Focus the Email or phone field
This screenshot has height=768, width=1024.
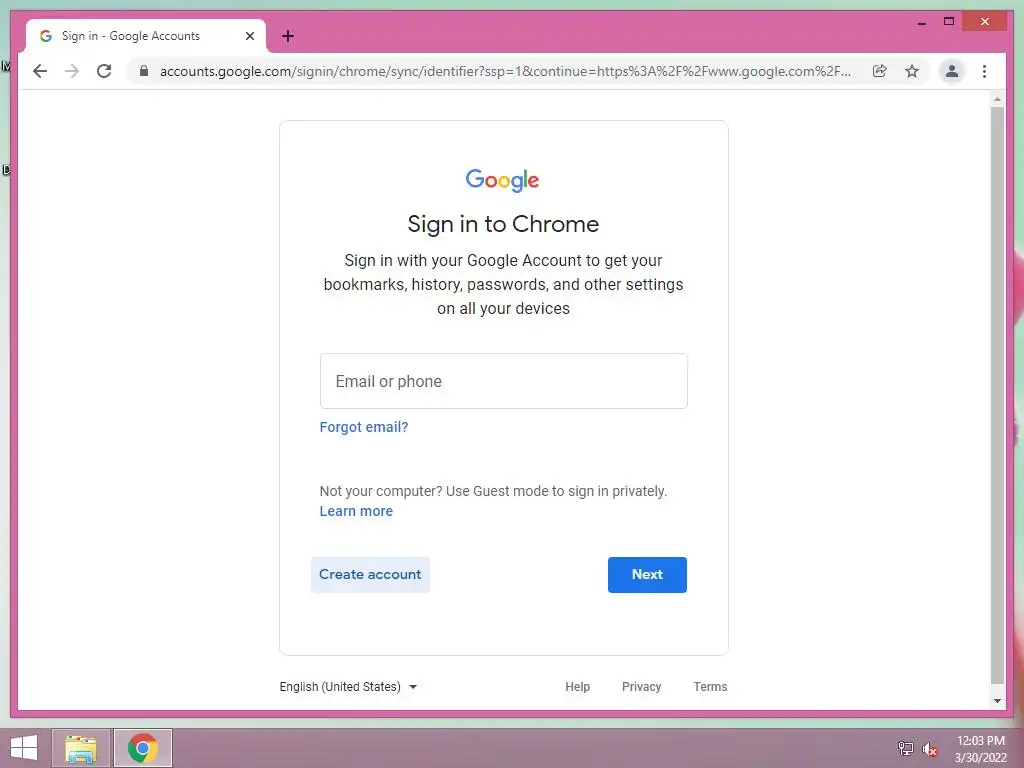click(504, 381)
